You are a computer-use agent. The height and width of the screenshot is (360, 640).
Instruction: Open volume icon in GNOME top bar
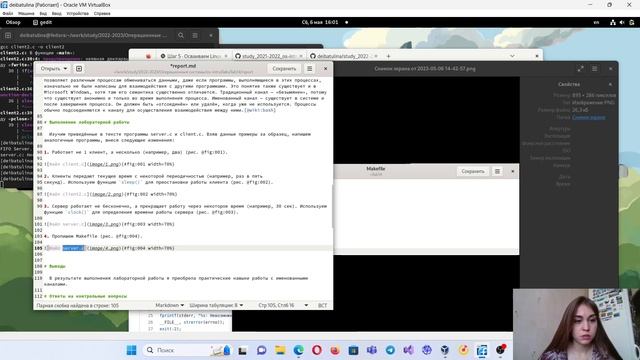coord(622,22)
